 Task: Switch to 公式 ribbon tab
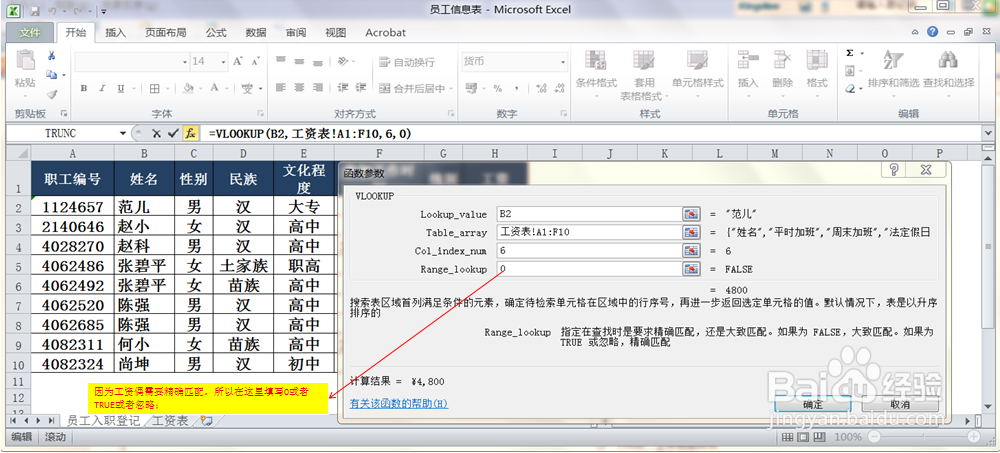click(x=216, y=33)
